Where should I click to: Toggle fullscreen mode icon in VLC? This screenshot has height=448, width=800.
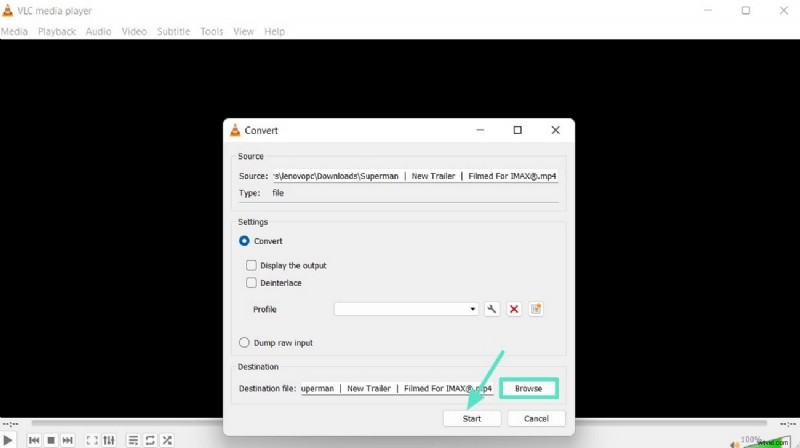tap(92, 440)
